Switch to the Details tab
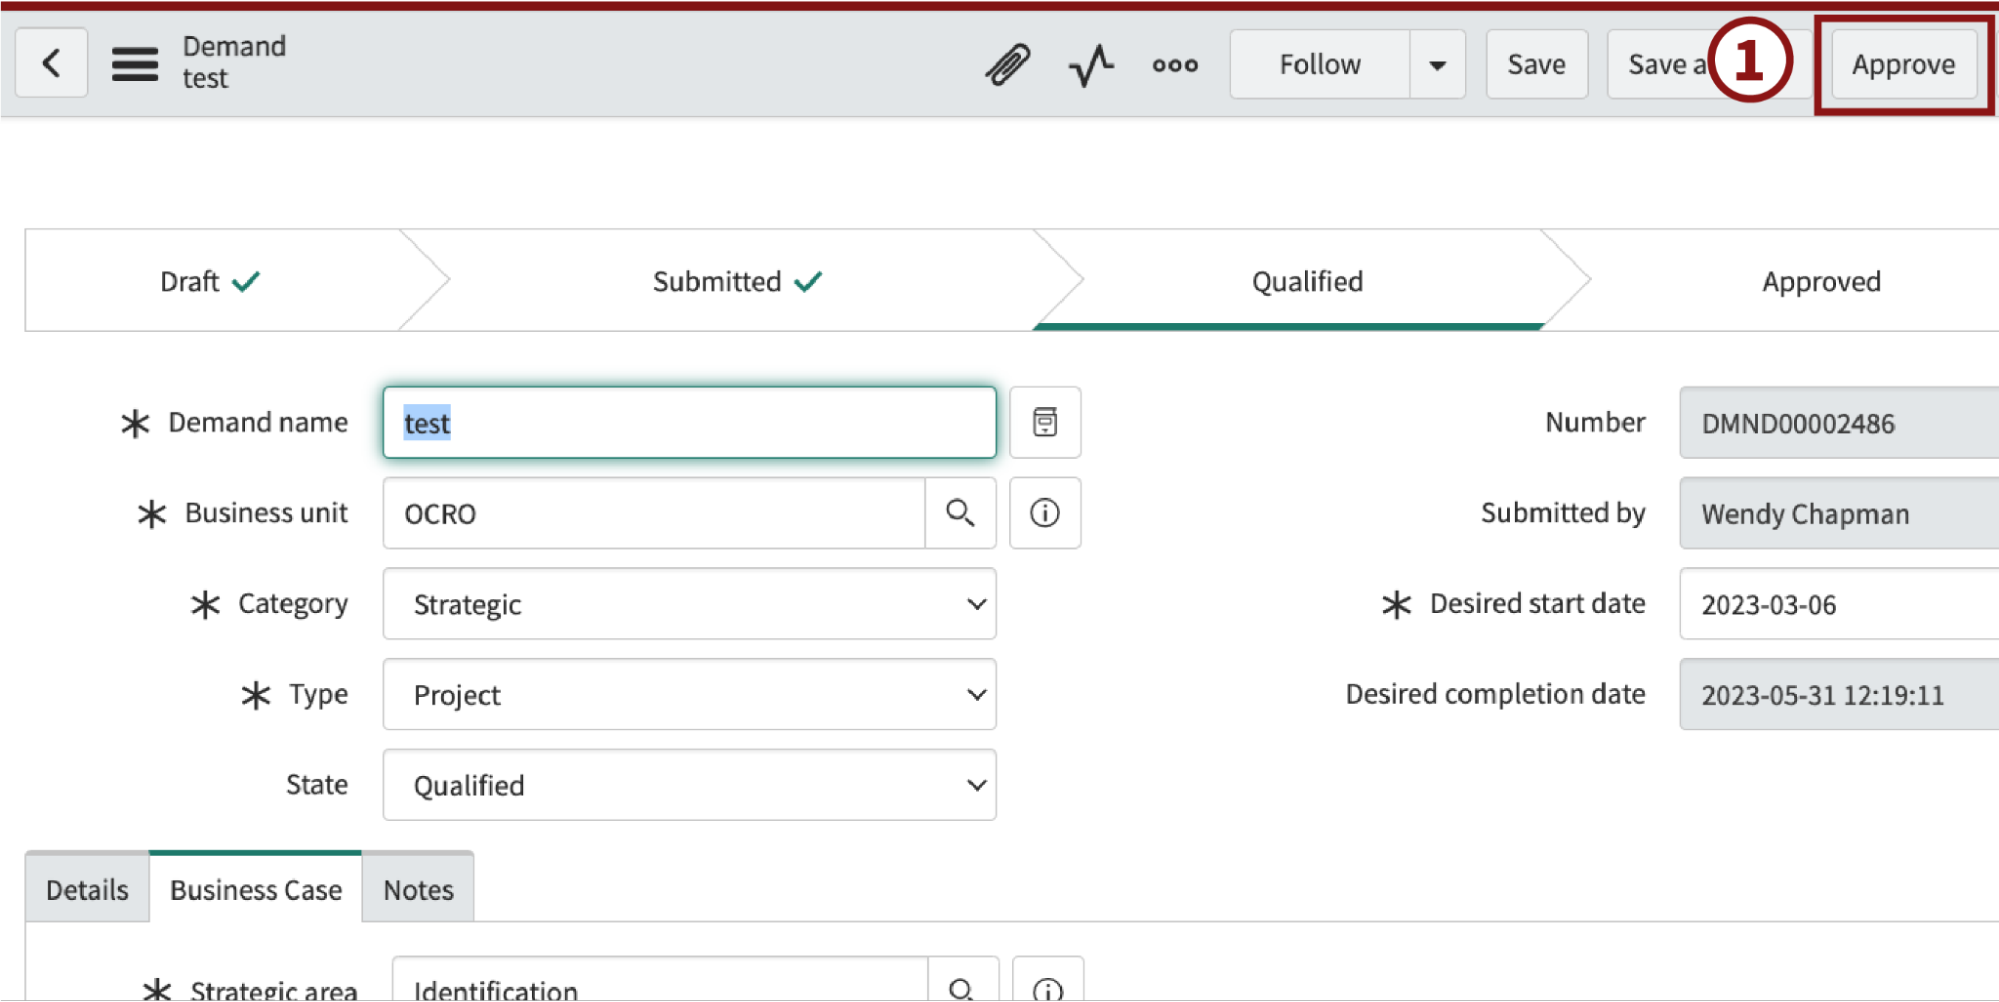This screenshot has width=1999, height=1002. pos(86,887)
